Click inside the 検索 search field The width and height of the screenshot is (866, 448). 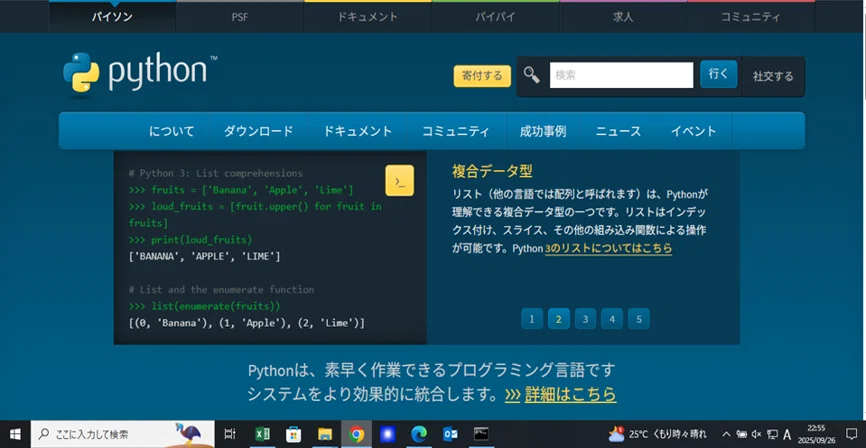point(621,75)
